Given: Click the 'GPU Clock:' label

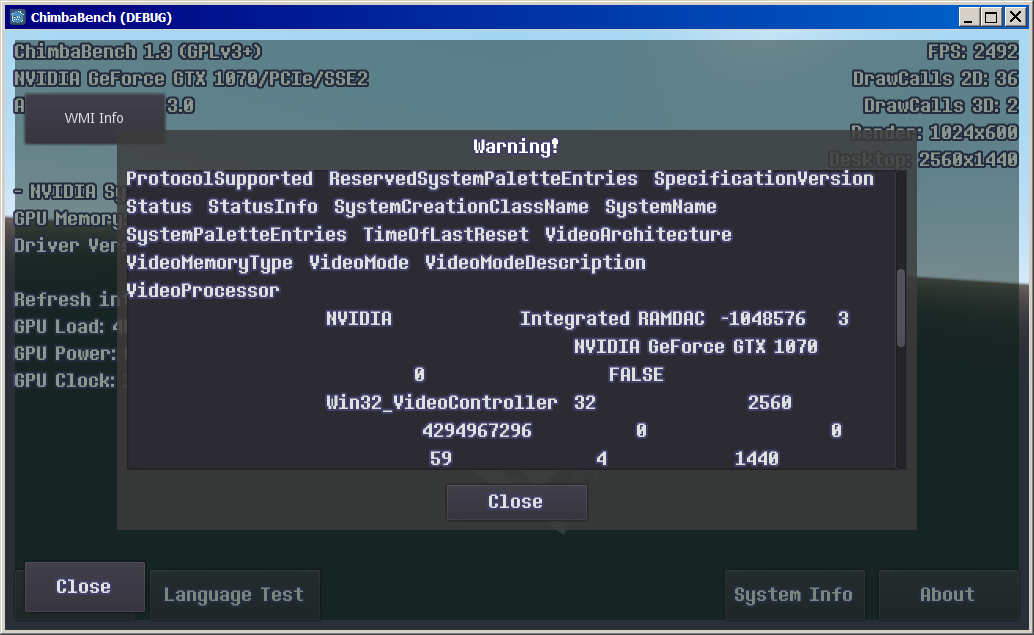Looking at the screenshot, I should point(65,381).
